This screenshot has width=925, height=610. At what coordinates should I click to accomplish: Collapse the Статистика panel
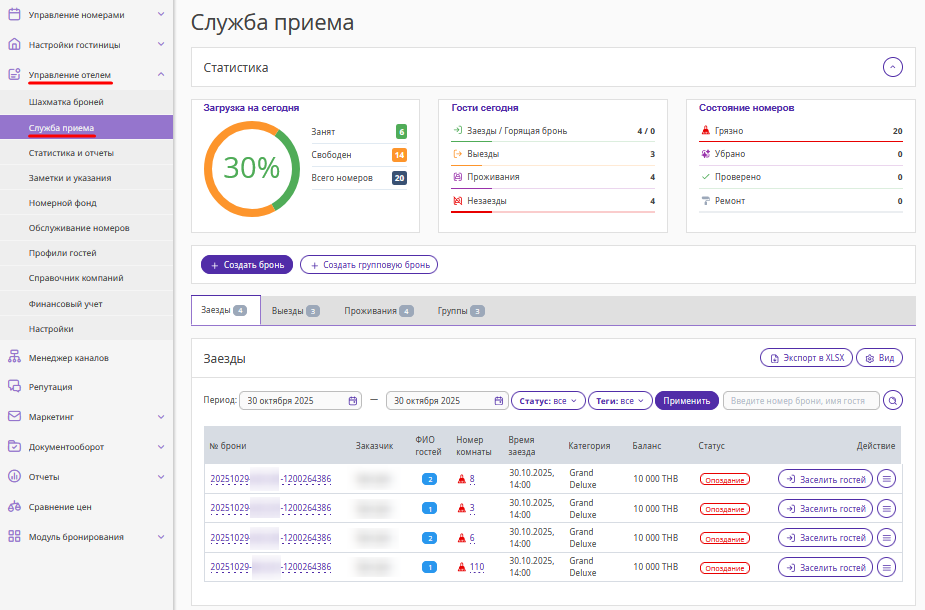[x=893, y=68]
